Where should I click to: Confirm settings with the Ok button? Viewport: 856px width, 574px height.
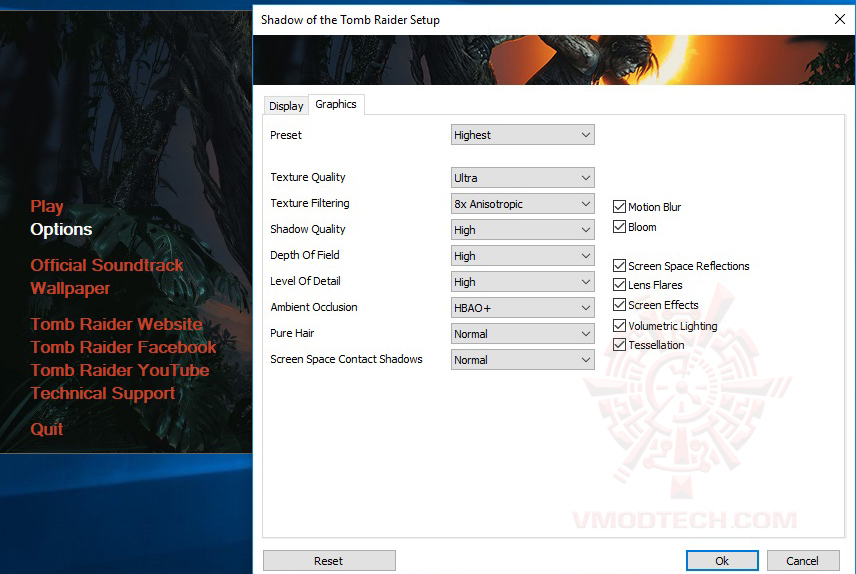click(x=722, y=561)
